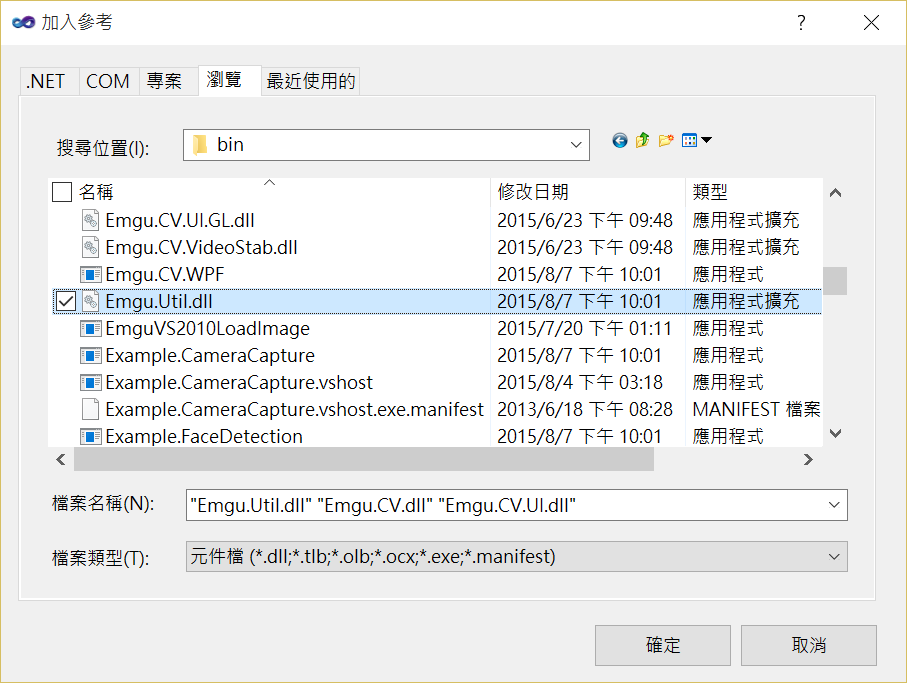
Task: Select file Emgu.CV.UI.GL.dll
Action: coord(180,220)
